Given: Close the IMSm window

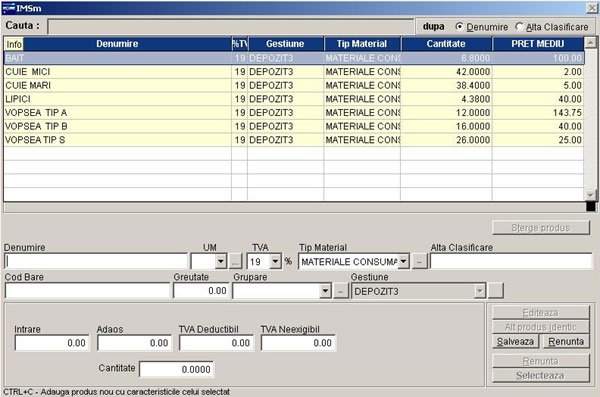Looking at the screenshot, I should click(x=592, y=8).
